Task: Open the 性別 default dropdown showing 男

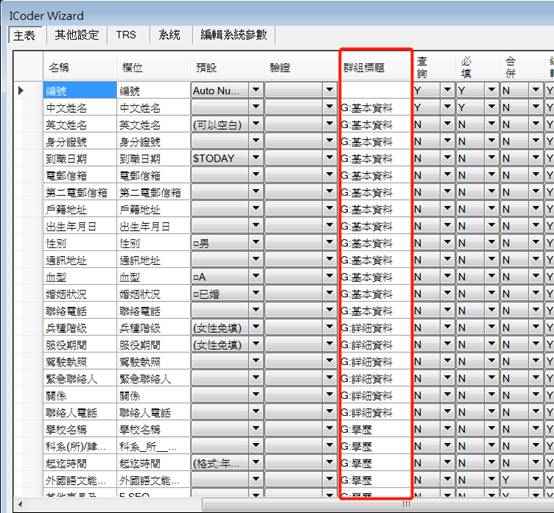Action: point(256,243)
